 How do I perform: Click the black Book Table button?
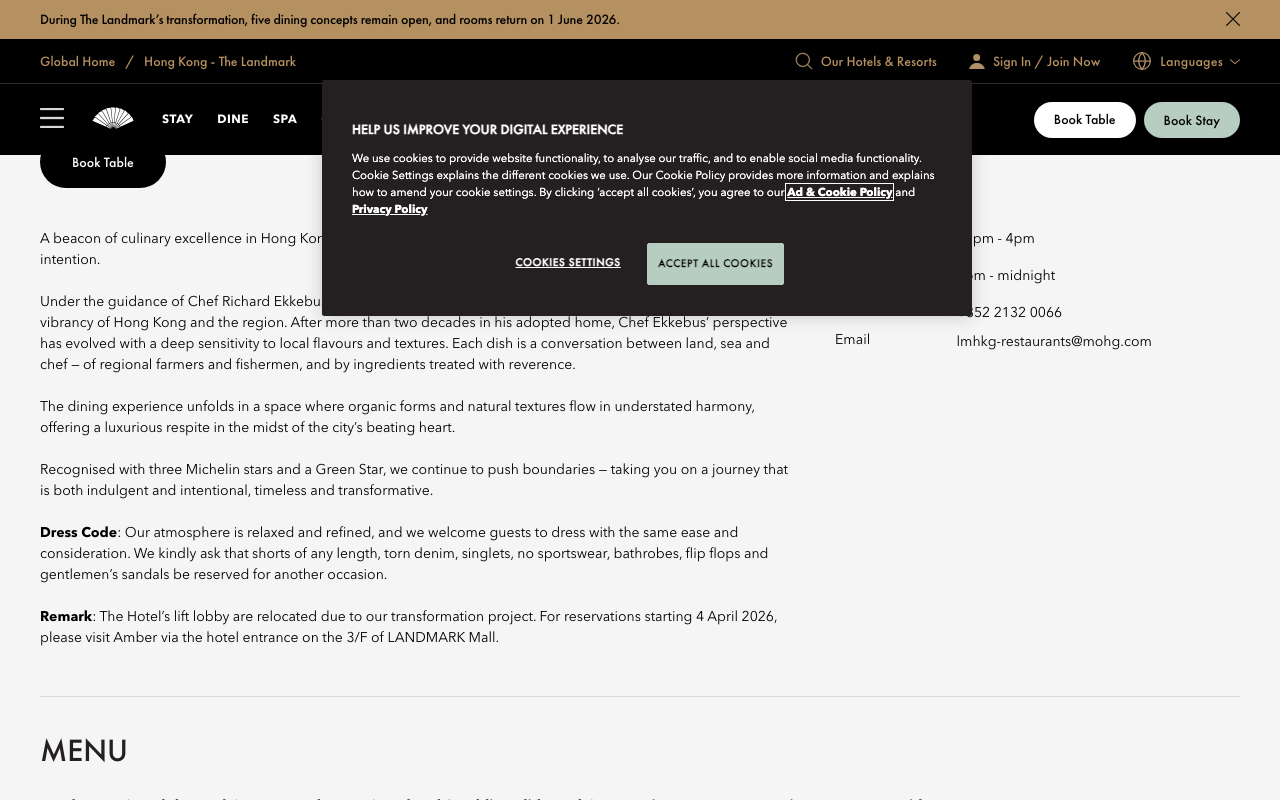[103, 164]
